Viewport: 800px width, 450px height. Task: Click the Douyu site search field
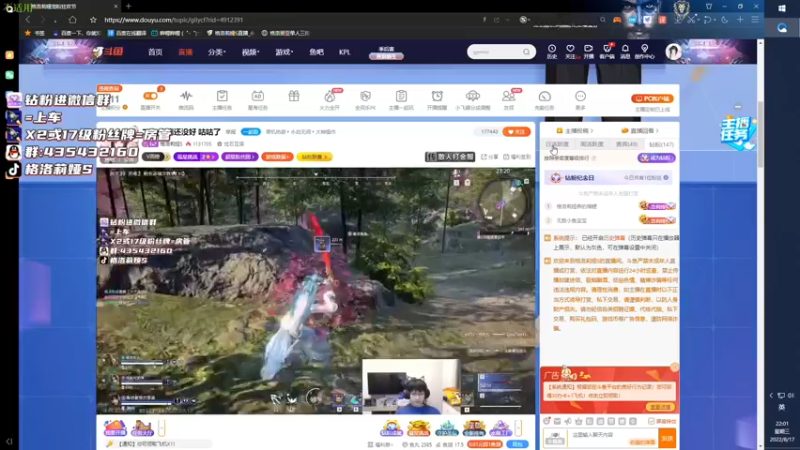click(495, 52)
